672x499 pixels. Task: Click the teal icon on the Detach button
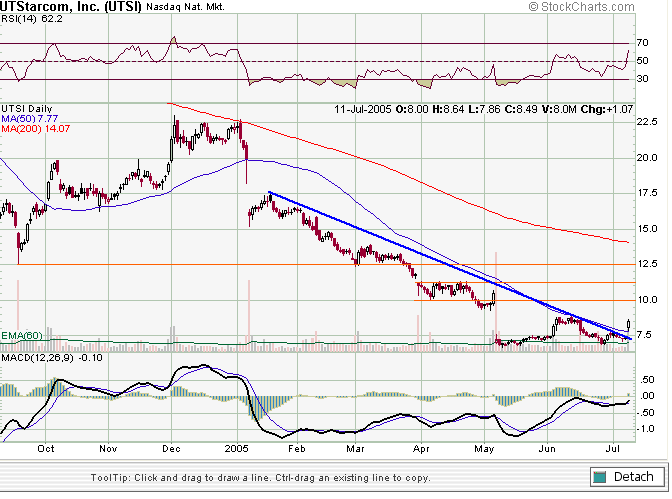(x=600, y=477)
